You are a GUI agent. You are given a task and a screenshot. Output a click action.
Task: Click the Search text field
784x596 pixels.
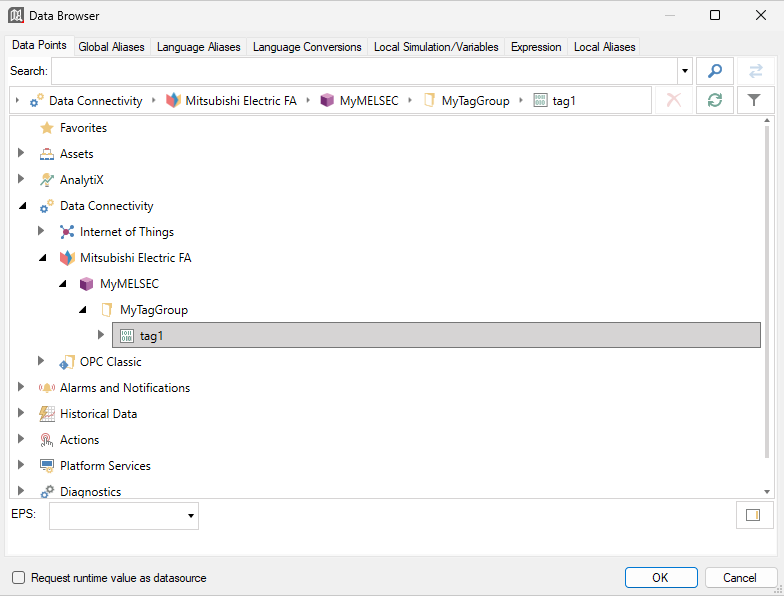364,71
